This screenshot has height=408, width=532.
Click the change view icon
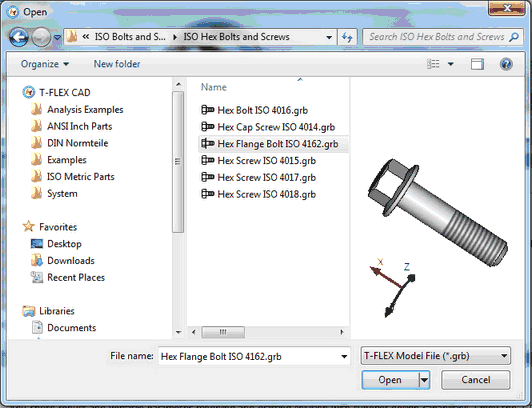pos(433,64)
